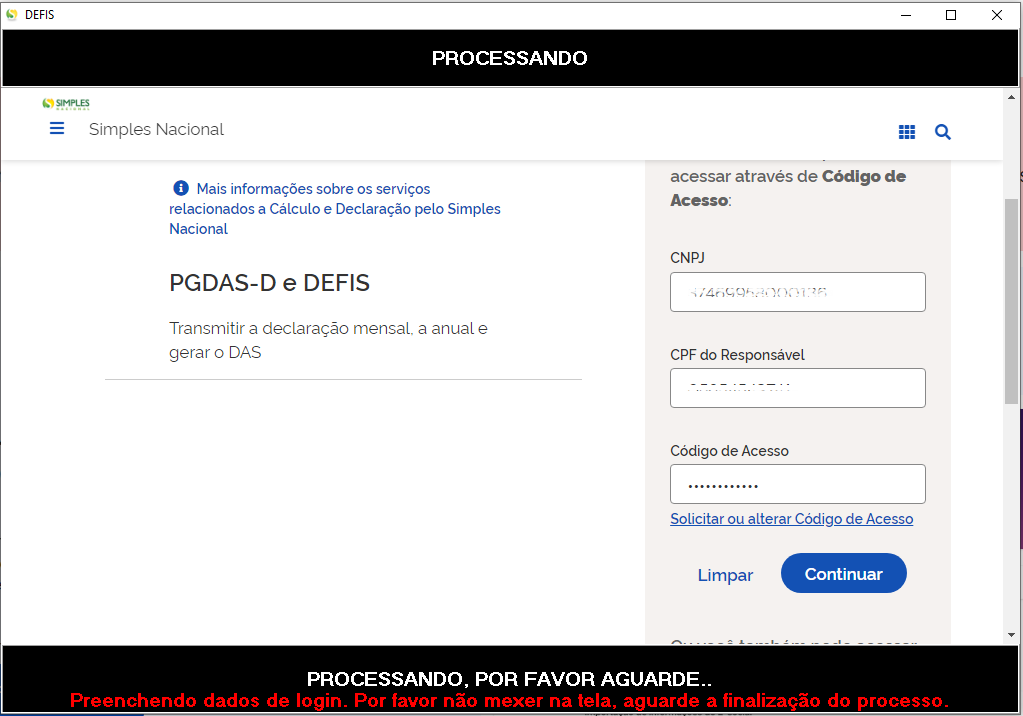The height and width of the screenshot is (716, 1023).
Task: Click the scrollbar down arrow
Action: [x=1011, y=634]
